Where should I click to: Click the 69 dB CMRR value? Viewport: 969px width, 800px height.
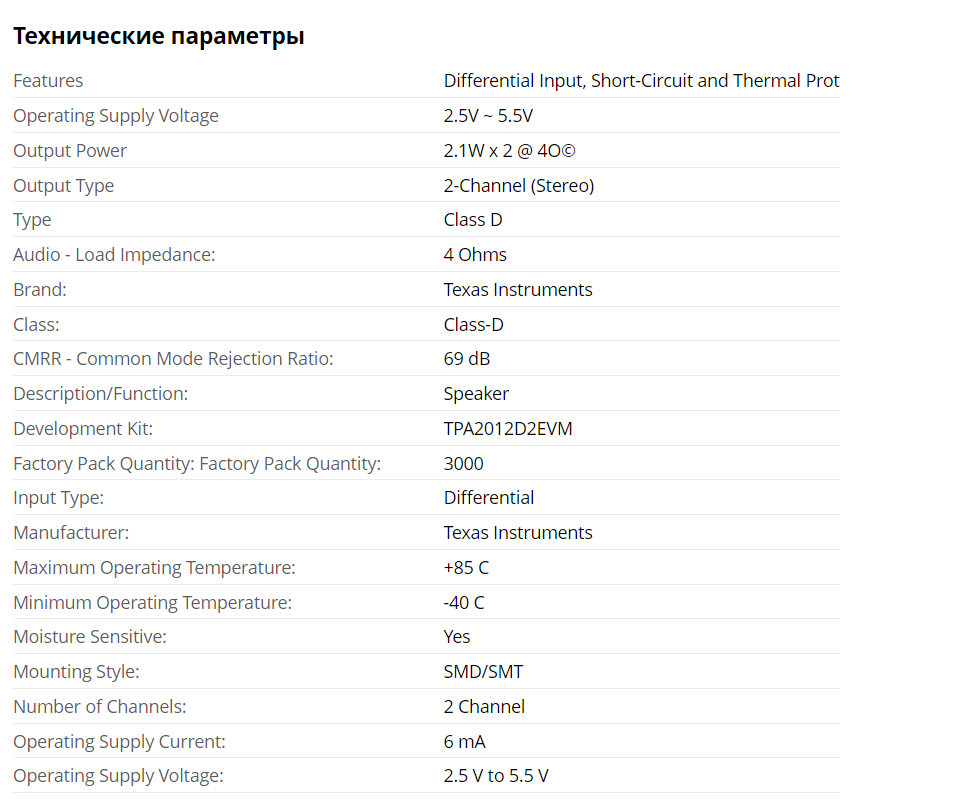pos(467,359)
